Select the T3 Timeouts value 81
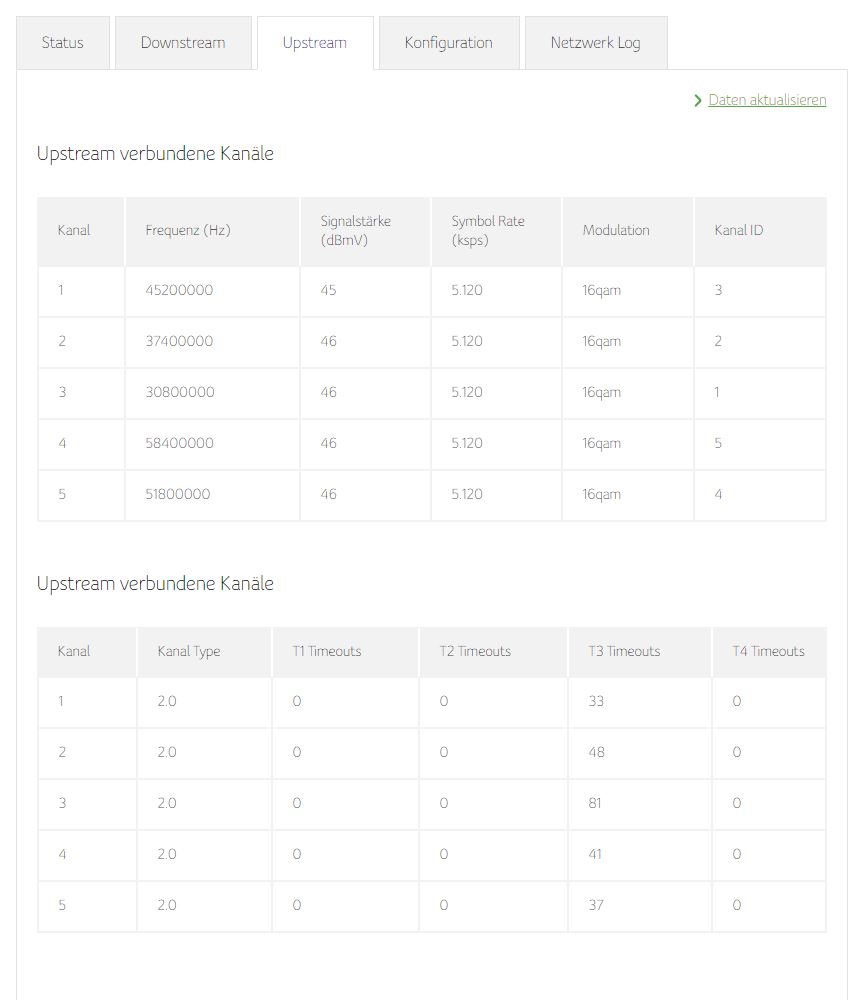Viewport: 861px width, 1000px height. pos(596,803)
